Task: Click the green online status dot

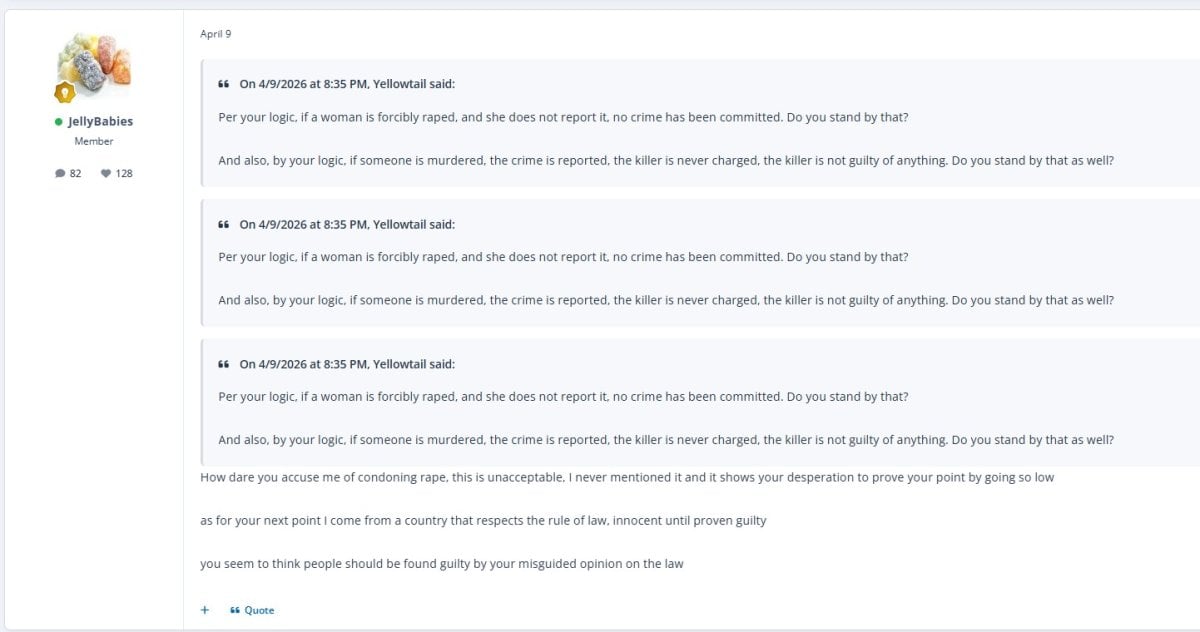Action: coord(59,122)
